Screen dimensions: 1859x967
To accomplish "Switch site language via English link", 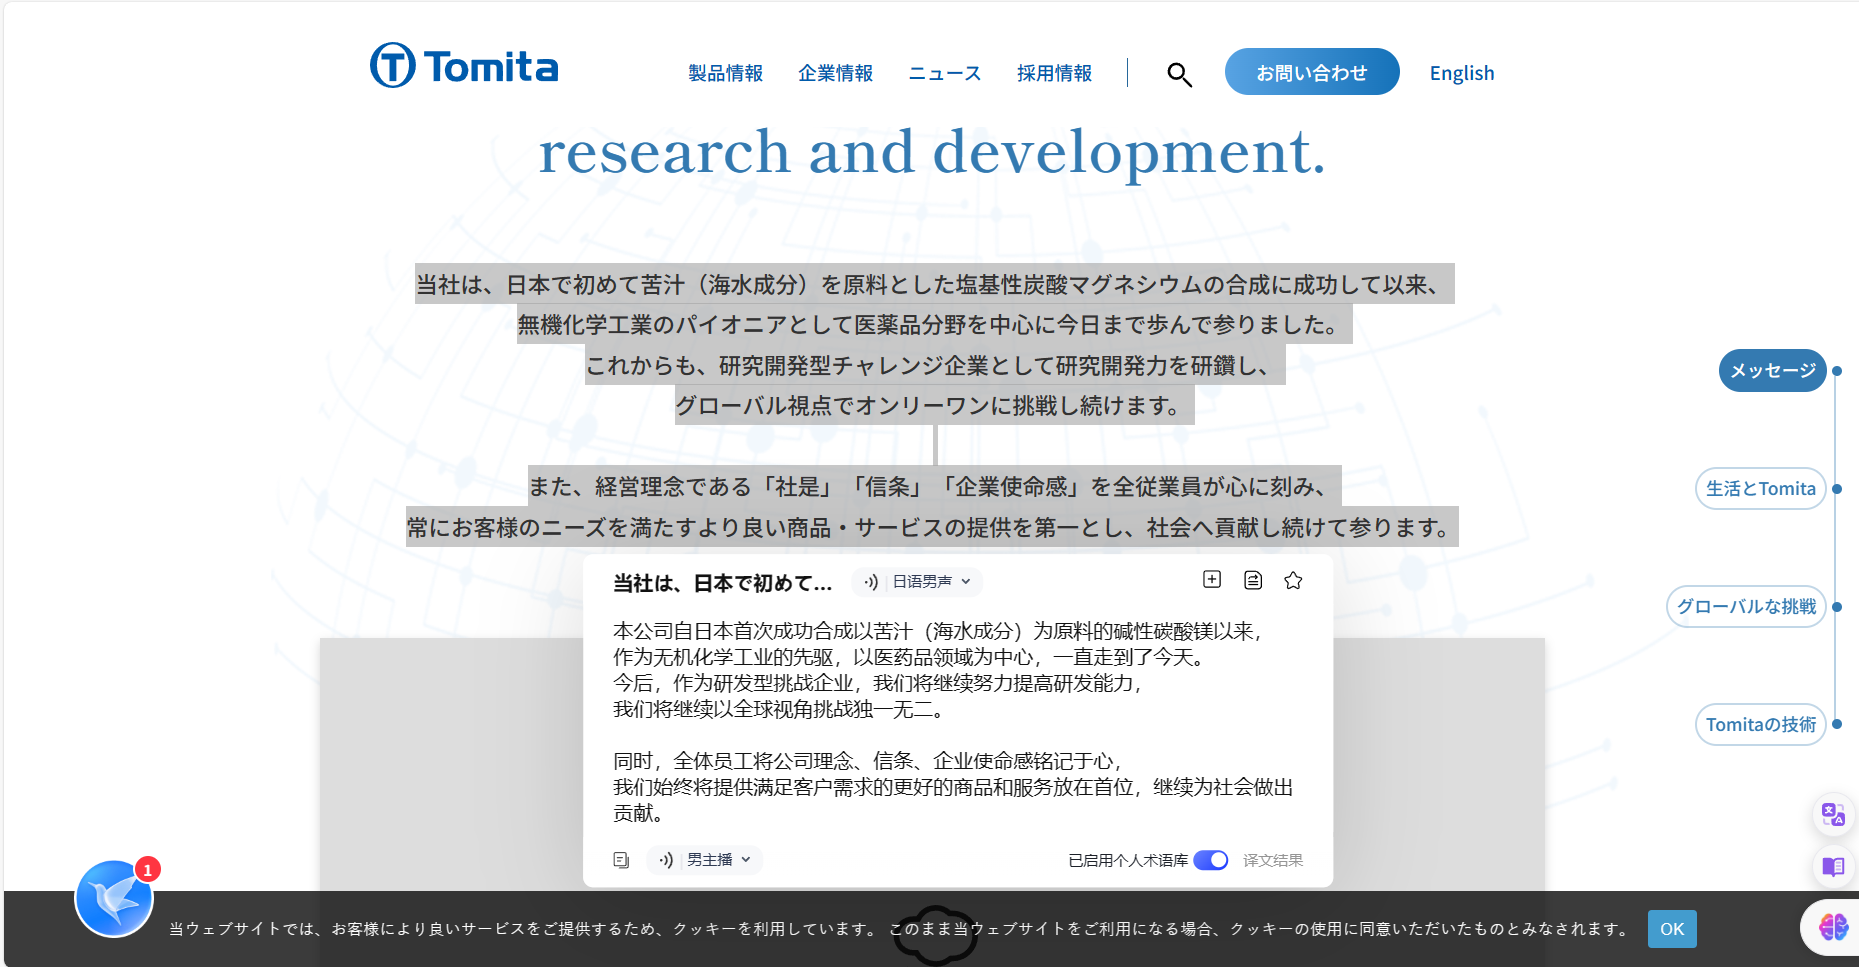I will [x=1461, y=73].
